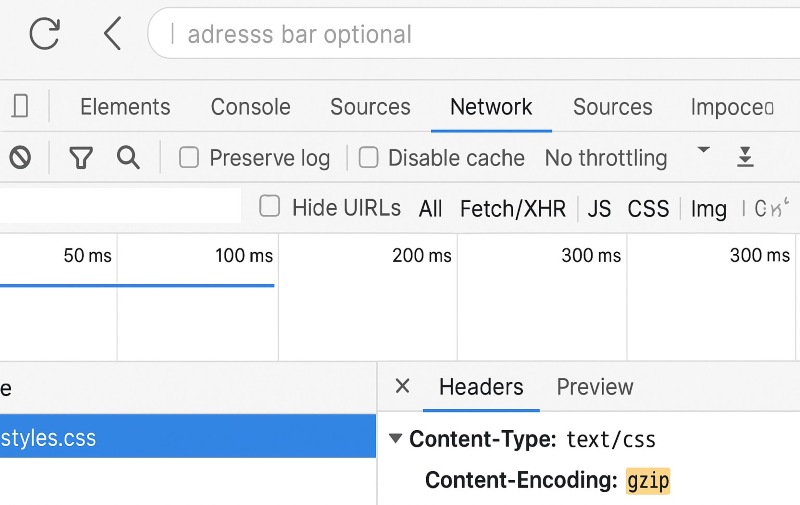Click the throttling dropdown arrow
Viewport: 800px width, 505px height.
[704, 150]
